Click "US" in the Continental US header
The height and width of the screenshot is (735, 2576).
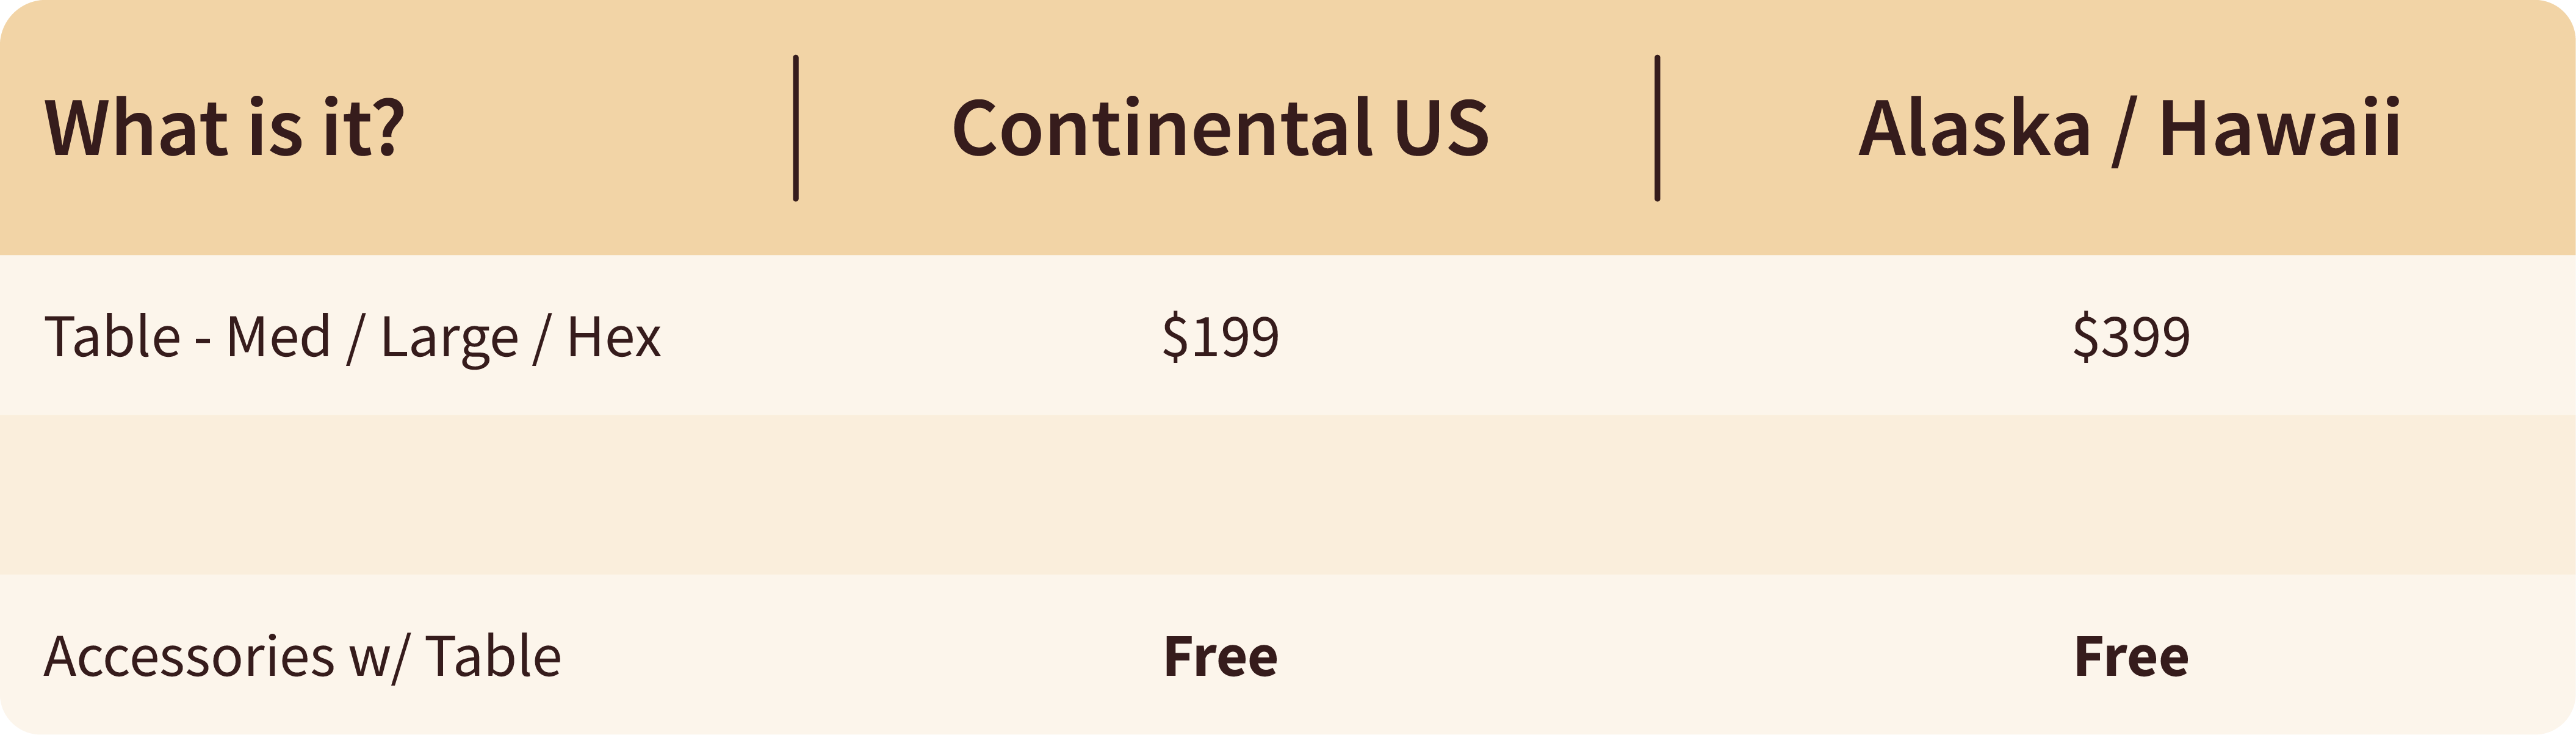1441,128
